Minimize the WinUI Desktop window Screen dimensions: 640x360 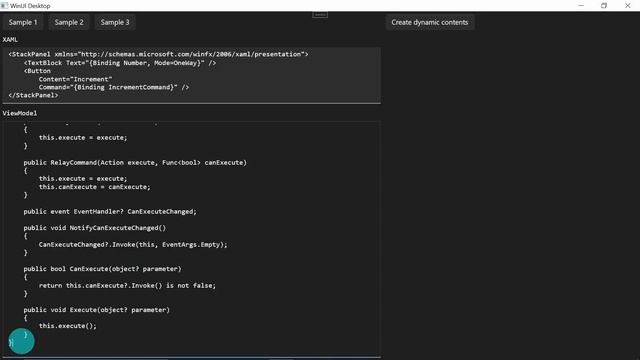[x=581, y=6]
